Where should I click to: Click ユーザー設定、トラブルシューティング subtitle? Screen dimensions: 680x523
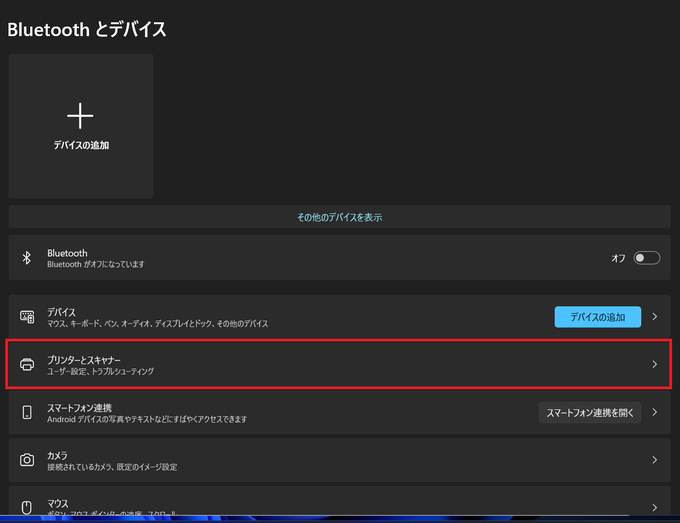pos(101,371)
